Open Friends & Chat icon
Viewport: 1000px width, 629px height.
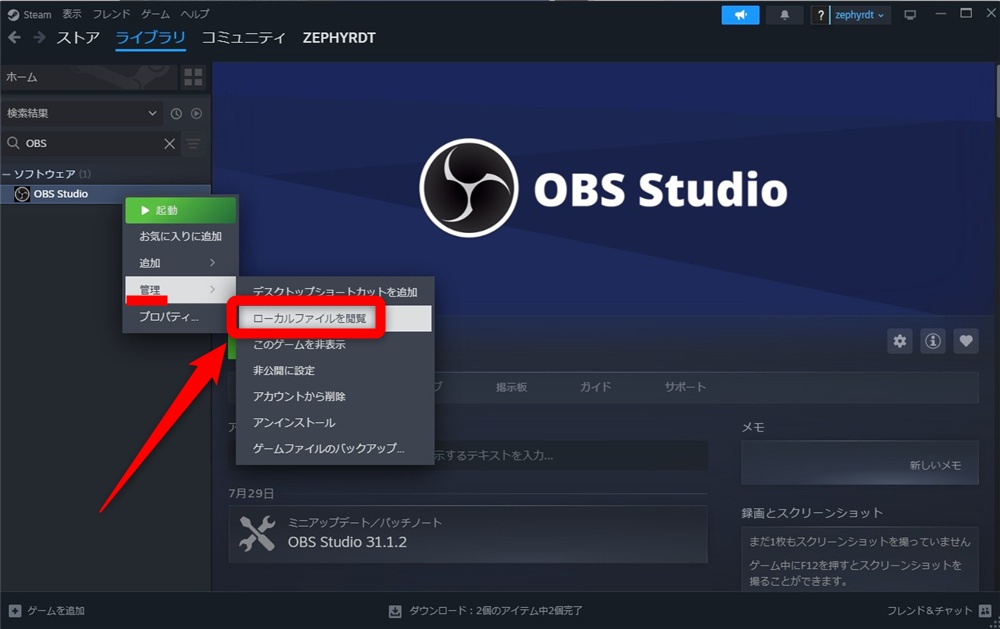coord(985,610)
